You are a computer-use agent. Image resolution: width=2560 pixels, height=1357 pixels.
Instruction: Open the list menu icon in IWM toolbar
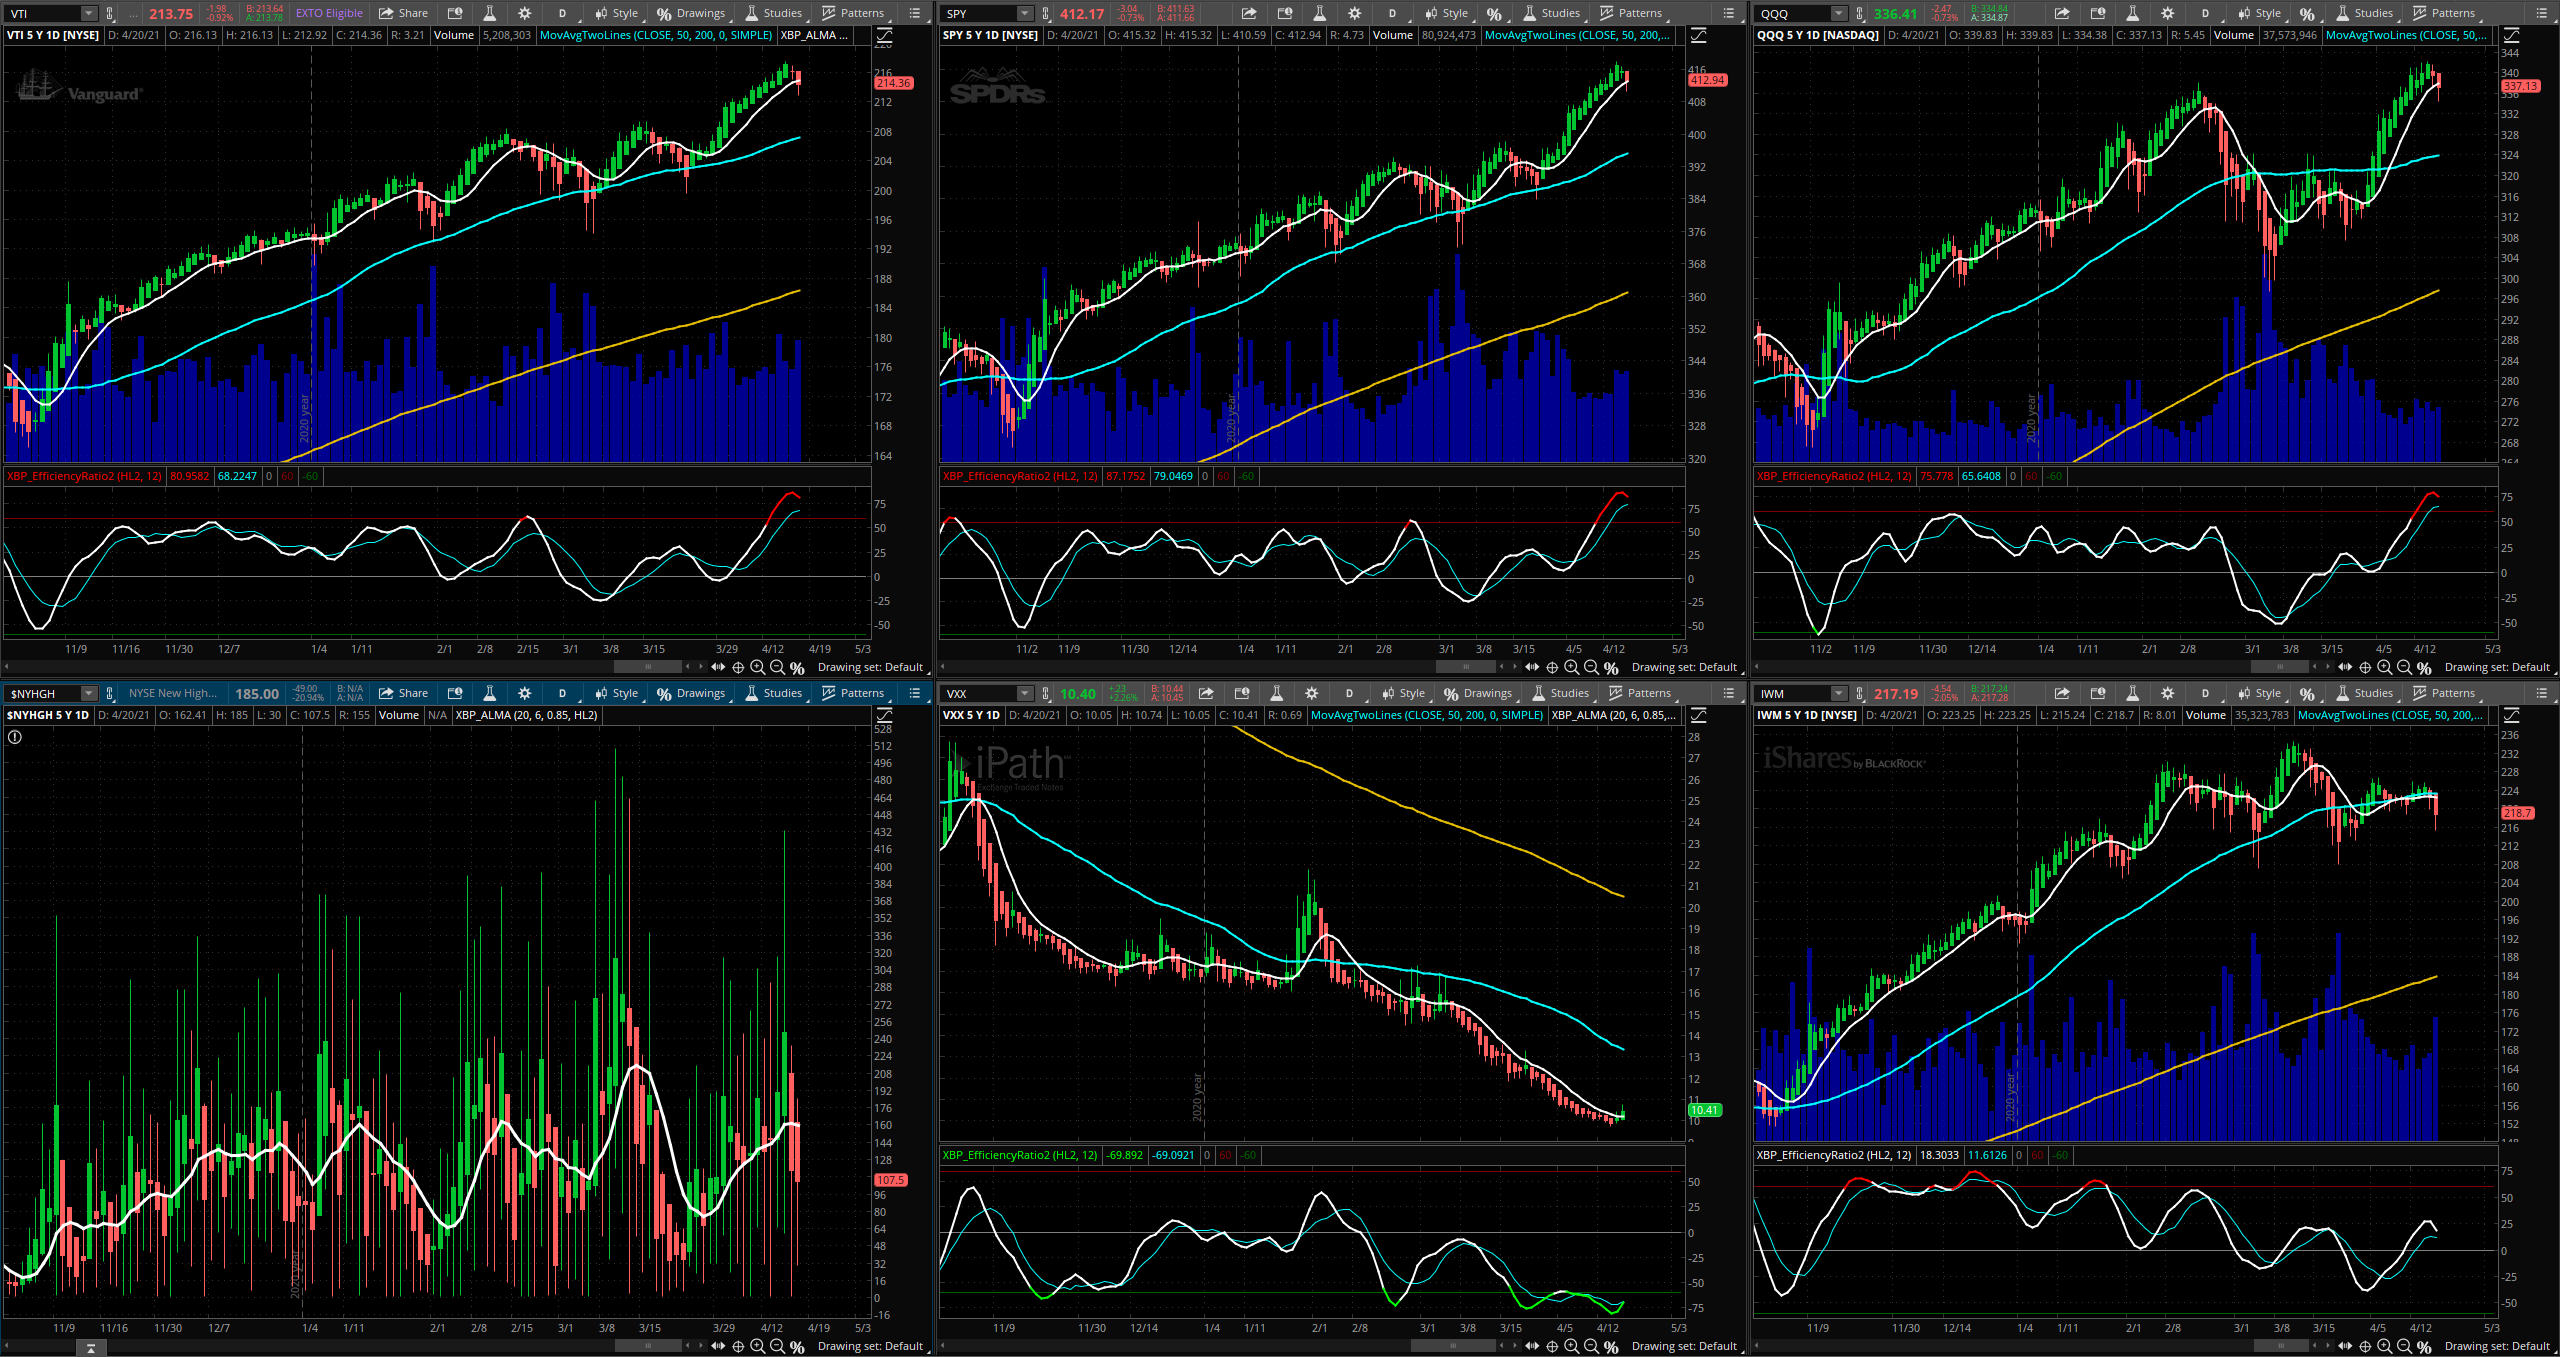(x=2541, y=693)
